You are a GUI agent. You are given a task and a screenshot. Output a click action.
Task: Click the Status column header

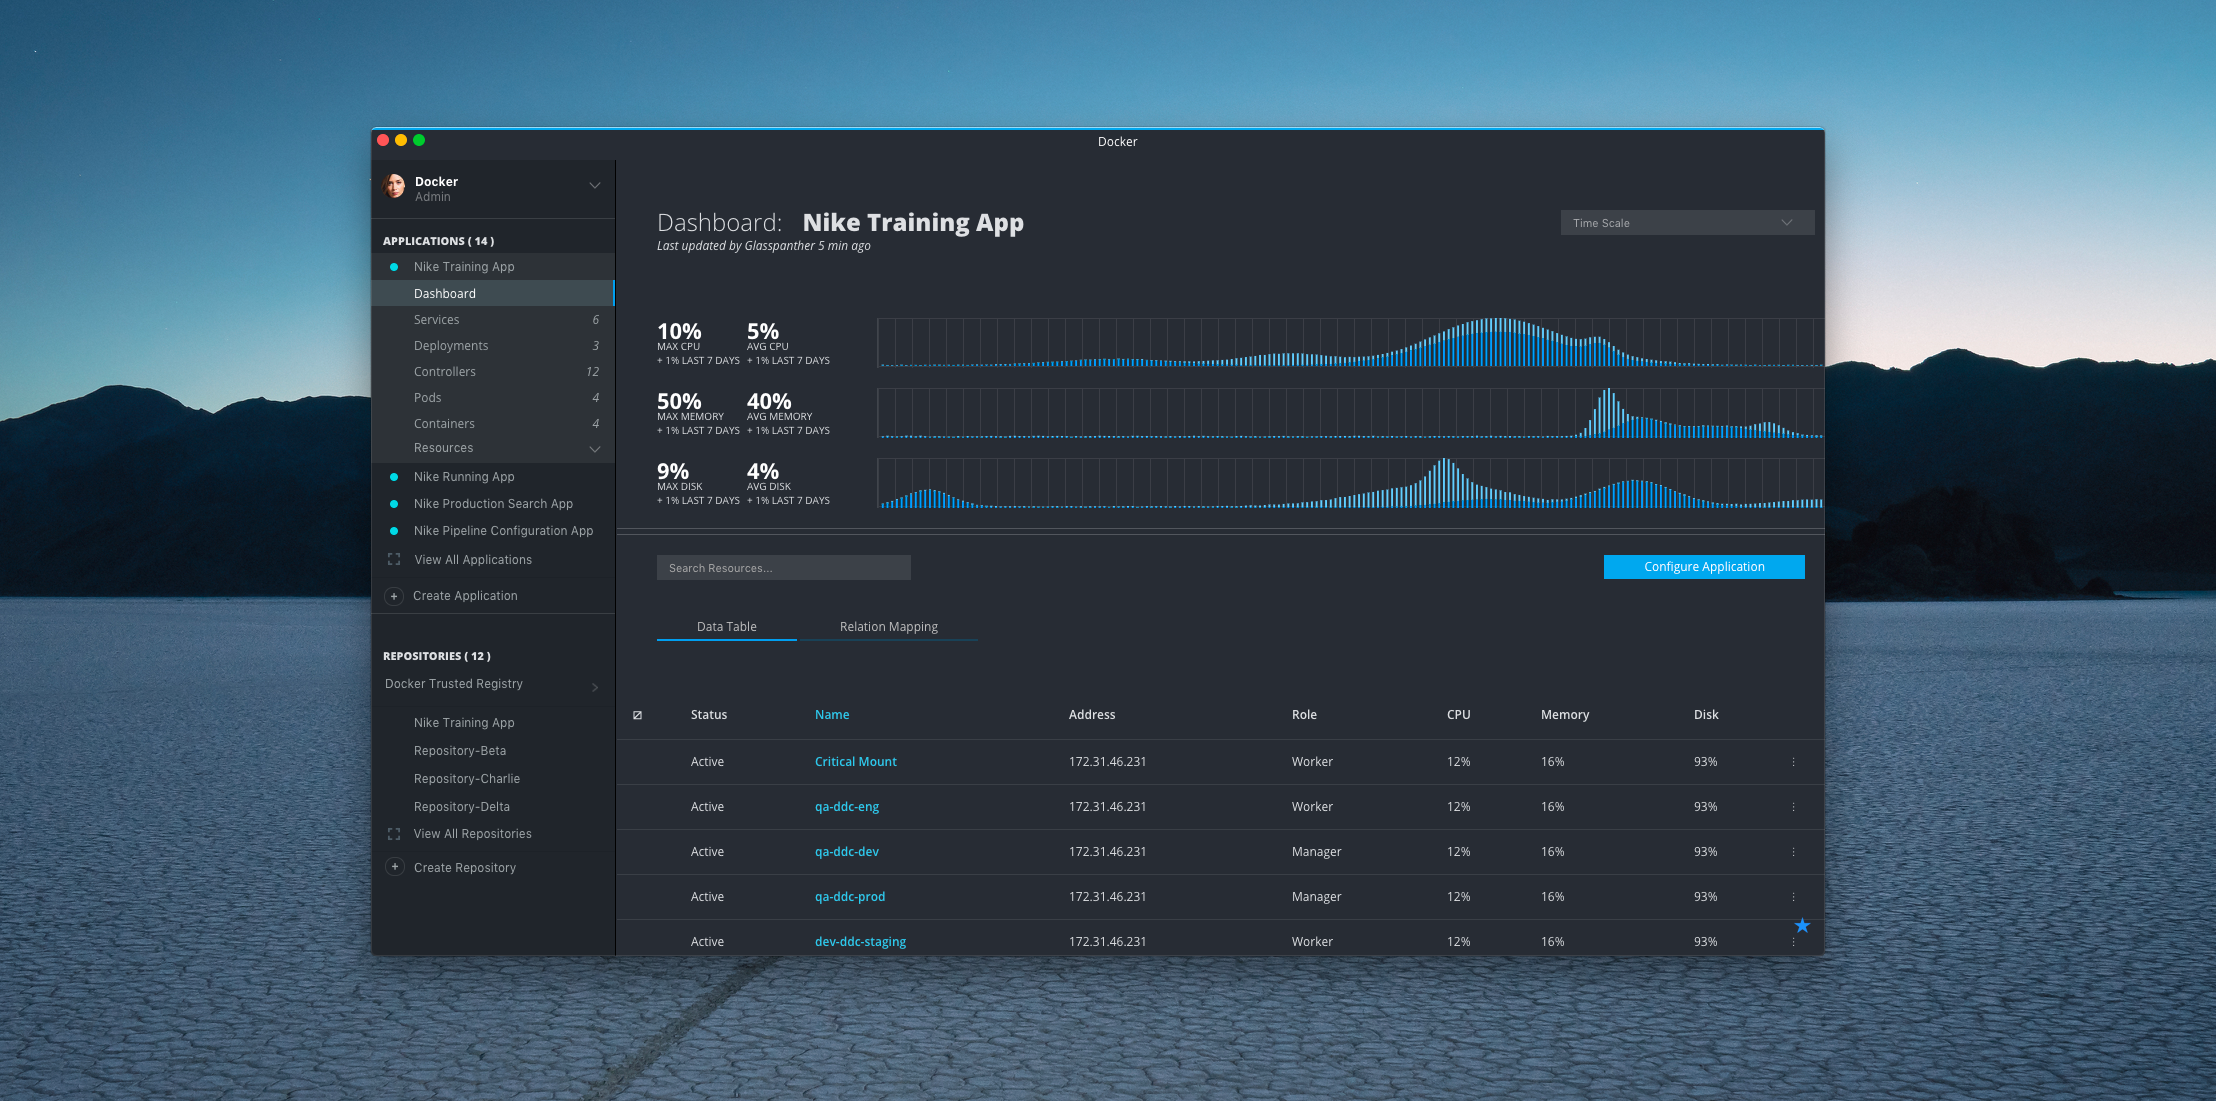709,715
